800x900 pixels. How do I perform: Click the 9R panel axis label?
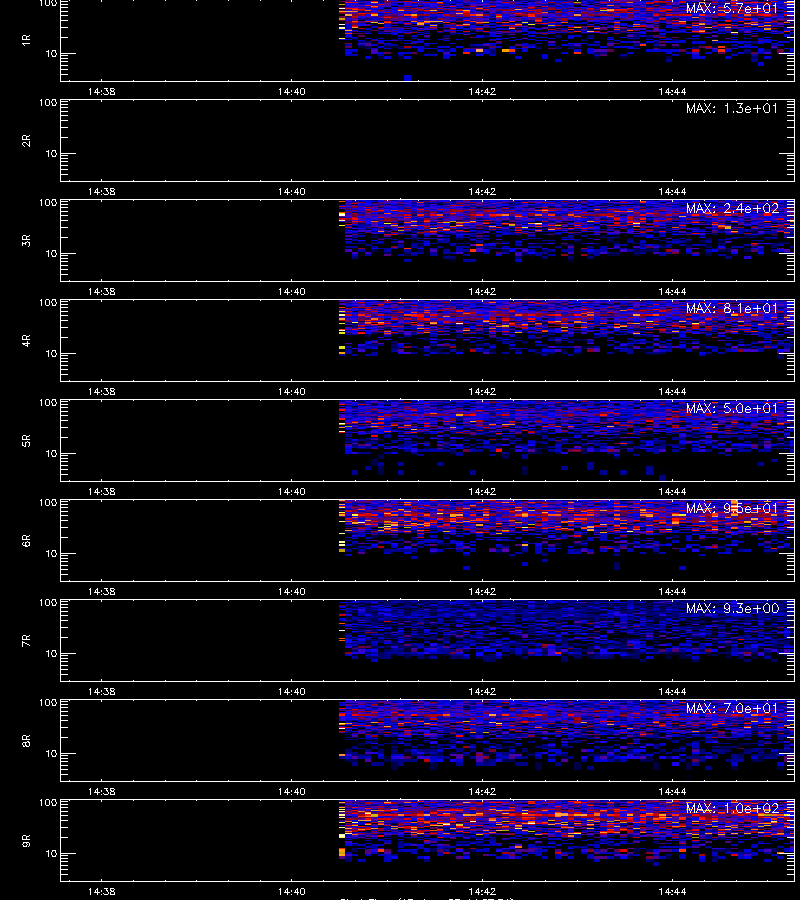point(26,841)
